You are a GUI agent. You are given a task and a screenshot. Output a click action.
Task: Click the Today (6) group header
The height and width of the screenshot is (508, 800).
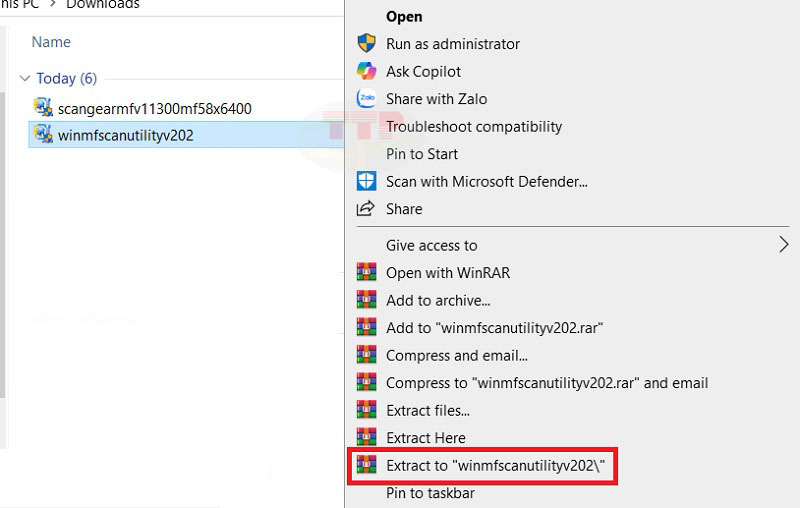point(66,79)
